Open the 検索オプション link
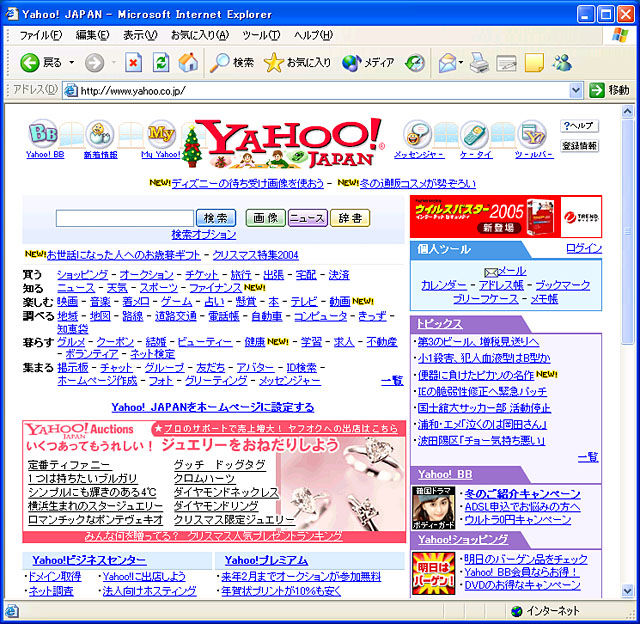 (x=204, y=234)
